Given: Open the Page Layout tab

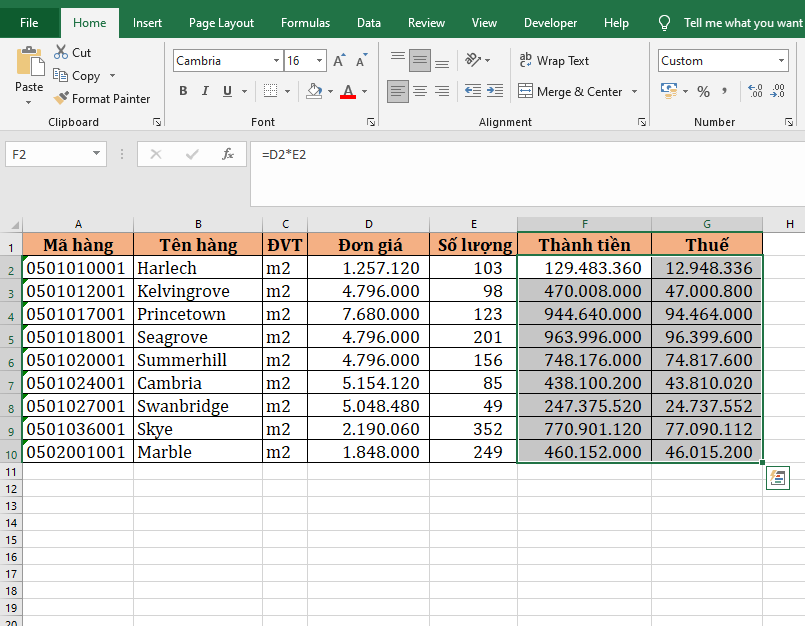Looking at the screenshot, I should 221,22.
